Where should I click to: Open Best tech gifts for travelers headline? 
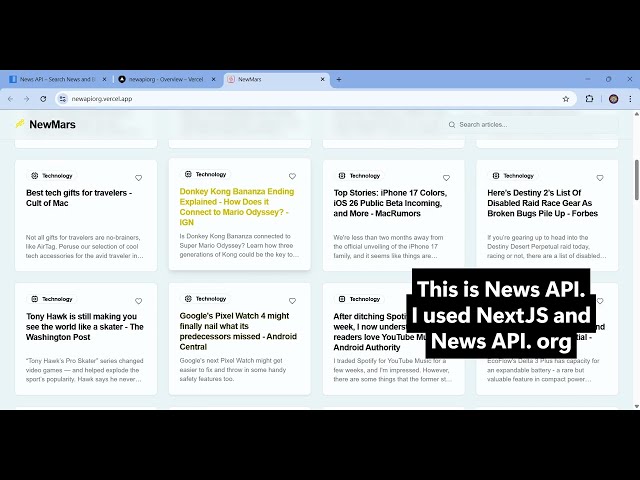point(79,198)
